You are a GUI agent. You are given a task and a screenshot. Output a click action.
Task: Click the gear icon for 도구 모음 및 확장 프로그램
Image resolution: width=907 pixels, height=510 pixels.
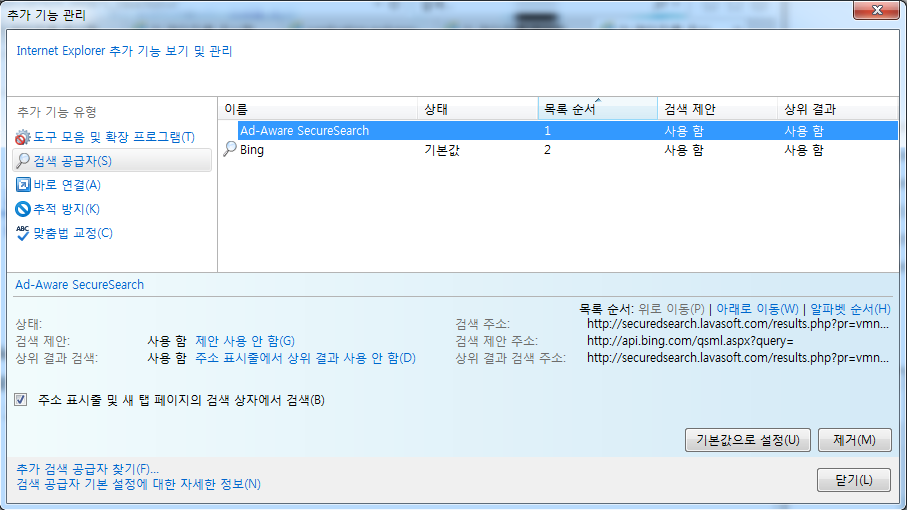23,137
